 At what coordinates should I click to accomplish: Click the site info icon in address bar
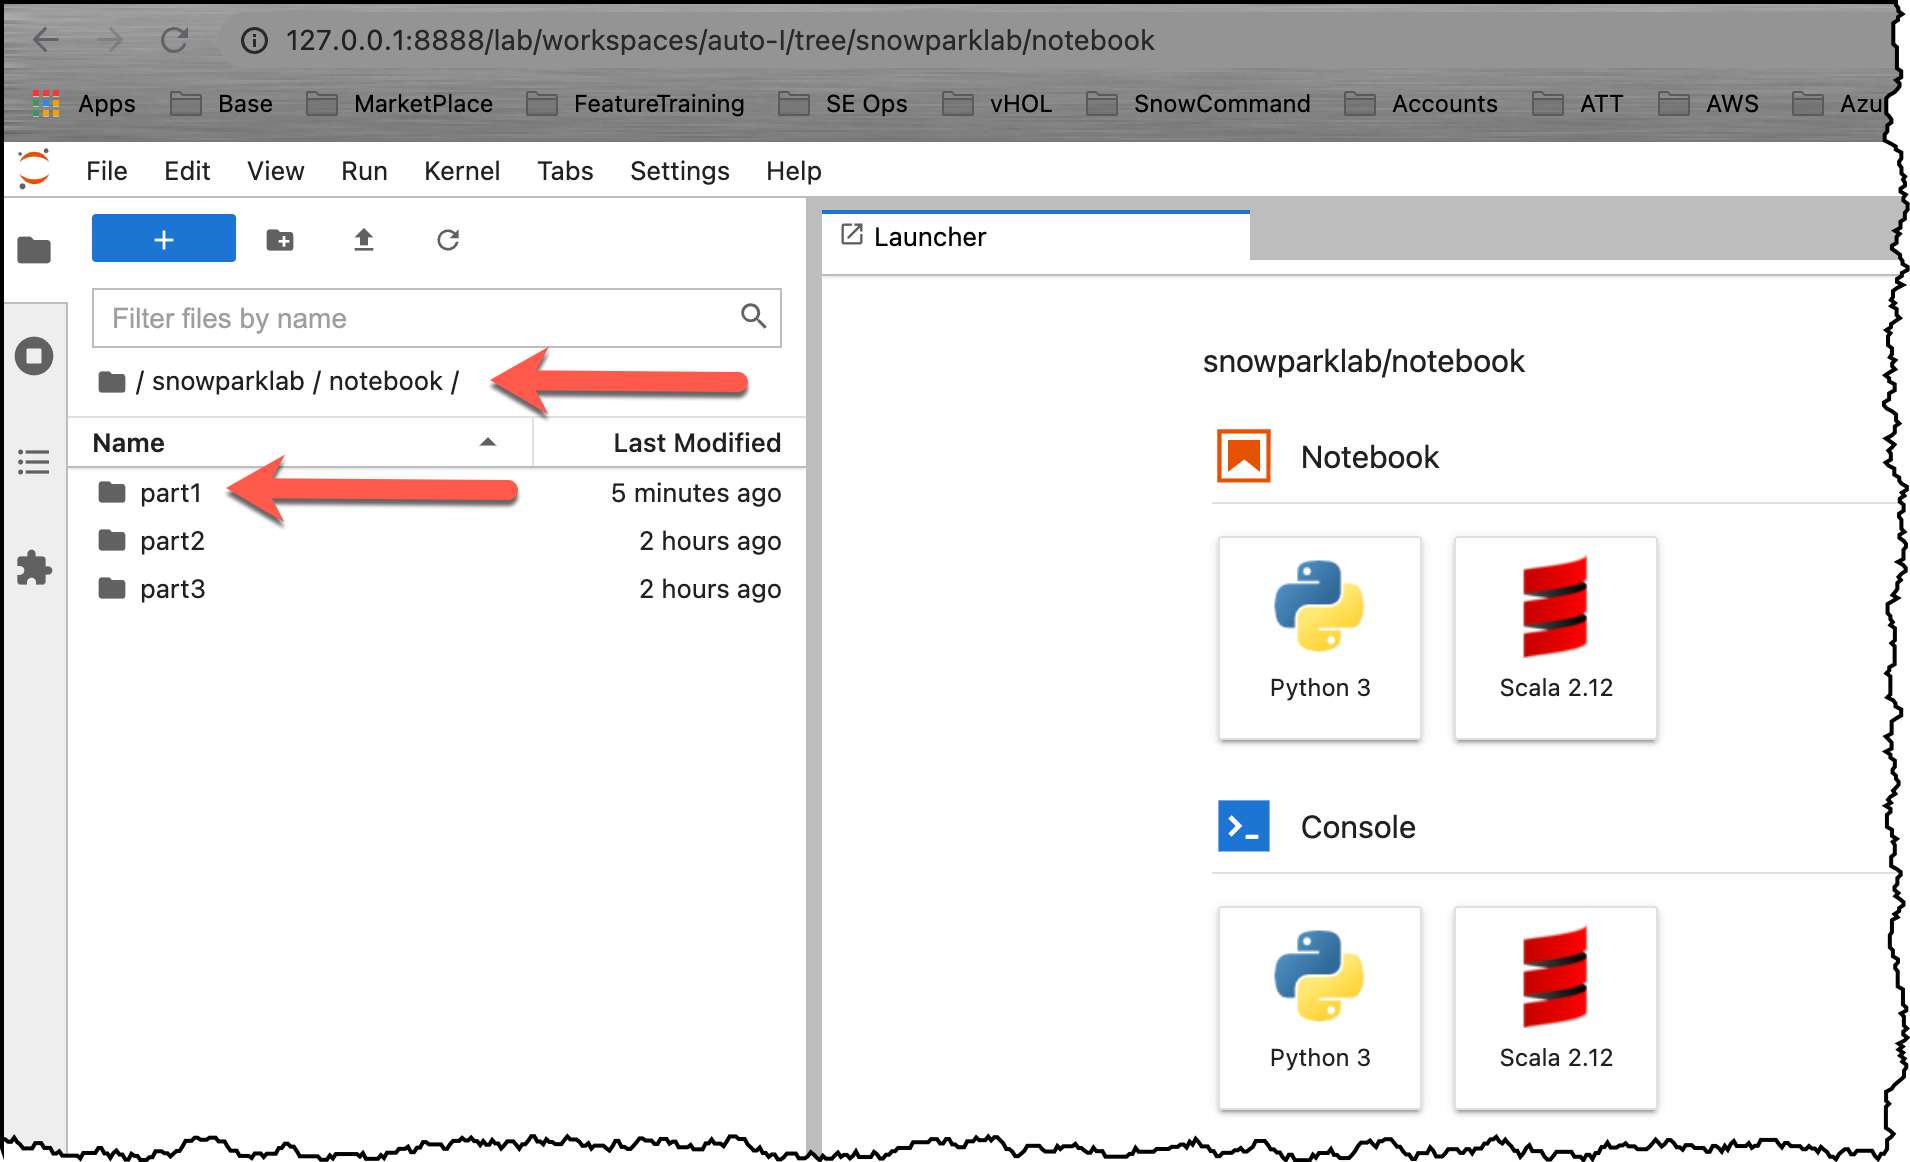pos(255,40)
